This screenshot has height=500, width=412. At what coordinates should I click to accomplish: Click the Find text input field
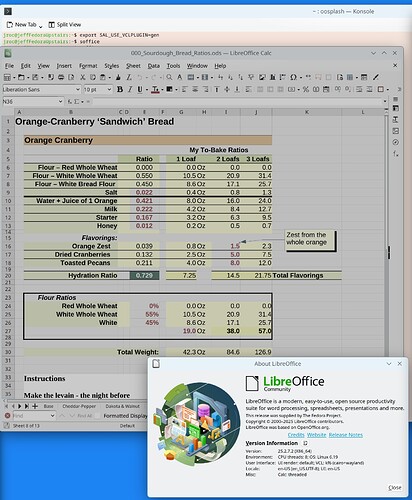tap(31, 416)
